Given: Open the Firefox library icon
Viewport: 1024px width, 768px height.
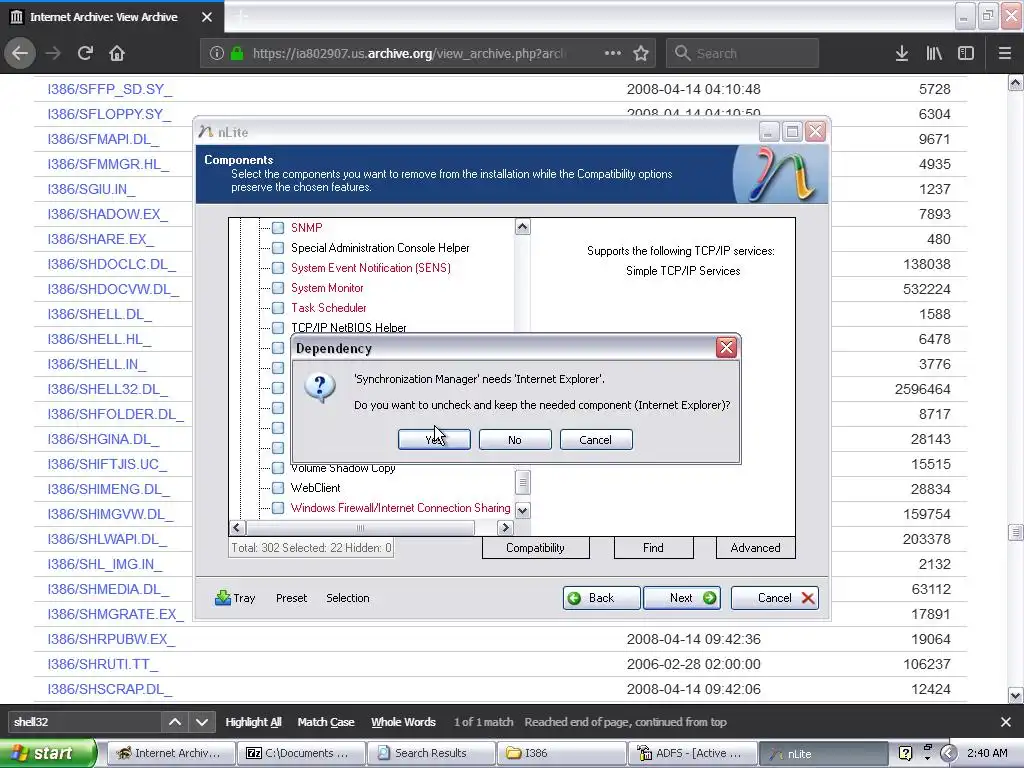Looking at the screenshot, I should [934, 53].
